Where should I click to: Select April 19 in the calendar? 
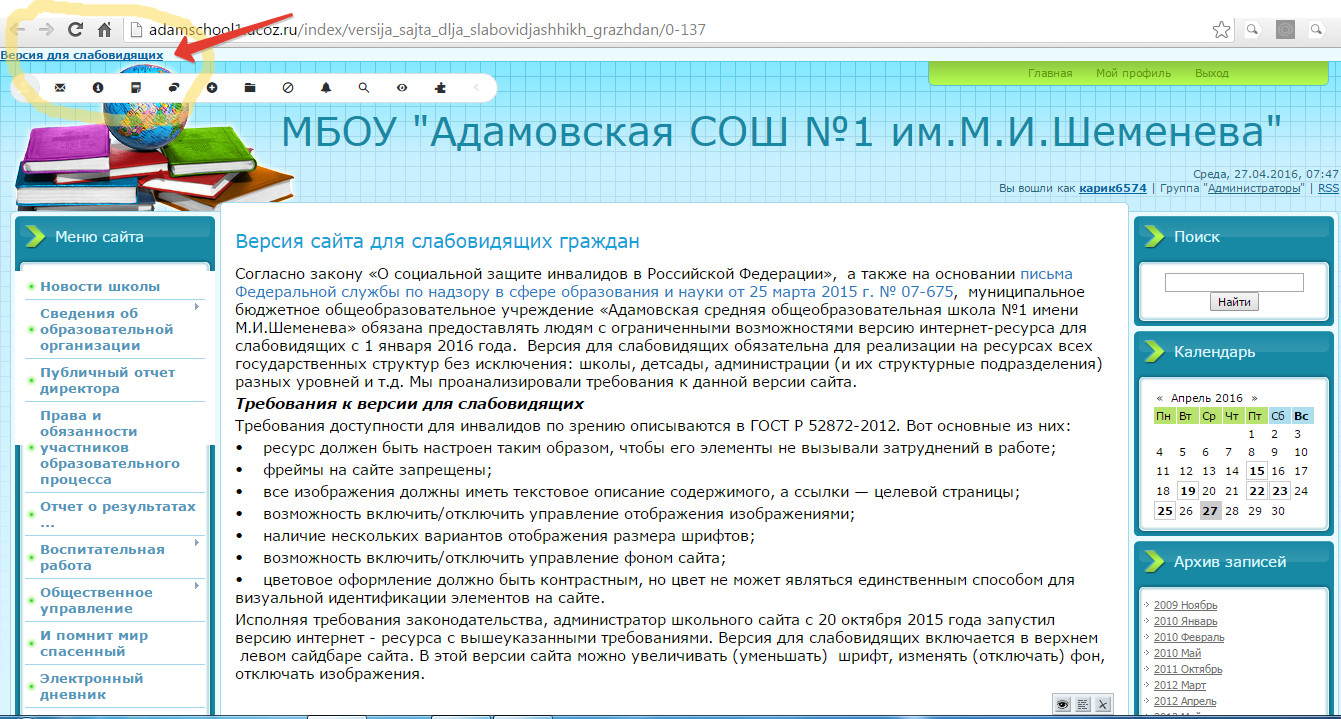tap(1188, 491)
